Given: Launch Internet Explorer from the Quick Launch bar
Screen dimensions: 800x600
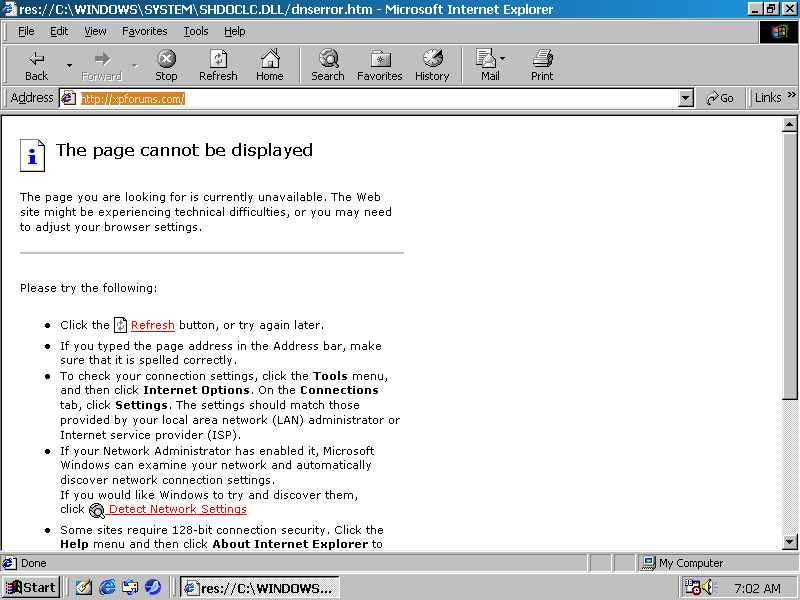Looking at the screenshot, I should [x=107, y=587].
